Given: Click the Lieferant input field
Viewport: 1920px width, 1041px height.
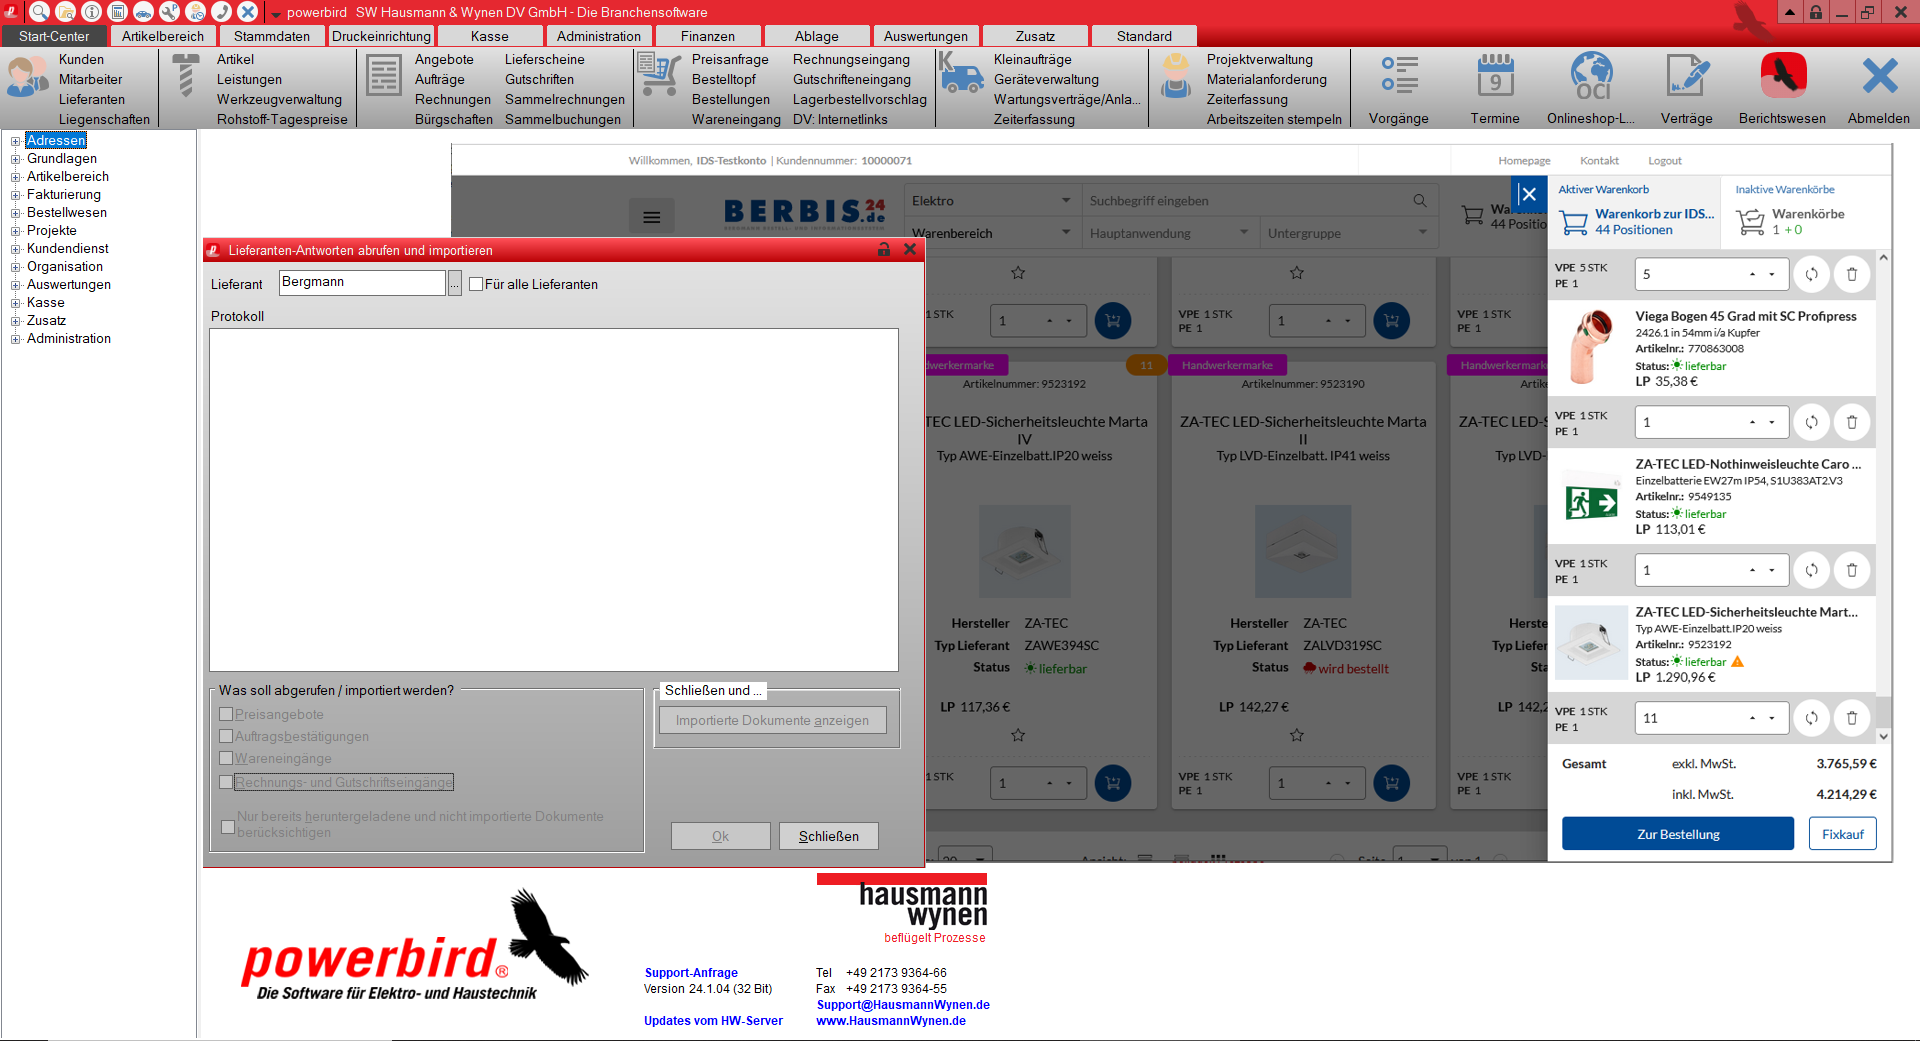Looking at the screenshot, I should coord(362,283).
